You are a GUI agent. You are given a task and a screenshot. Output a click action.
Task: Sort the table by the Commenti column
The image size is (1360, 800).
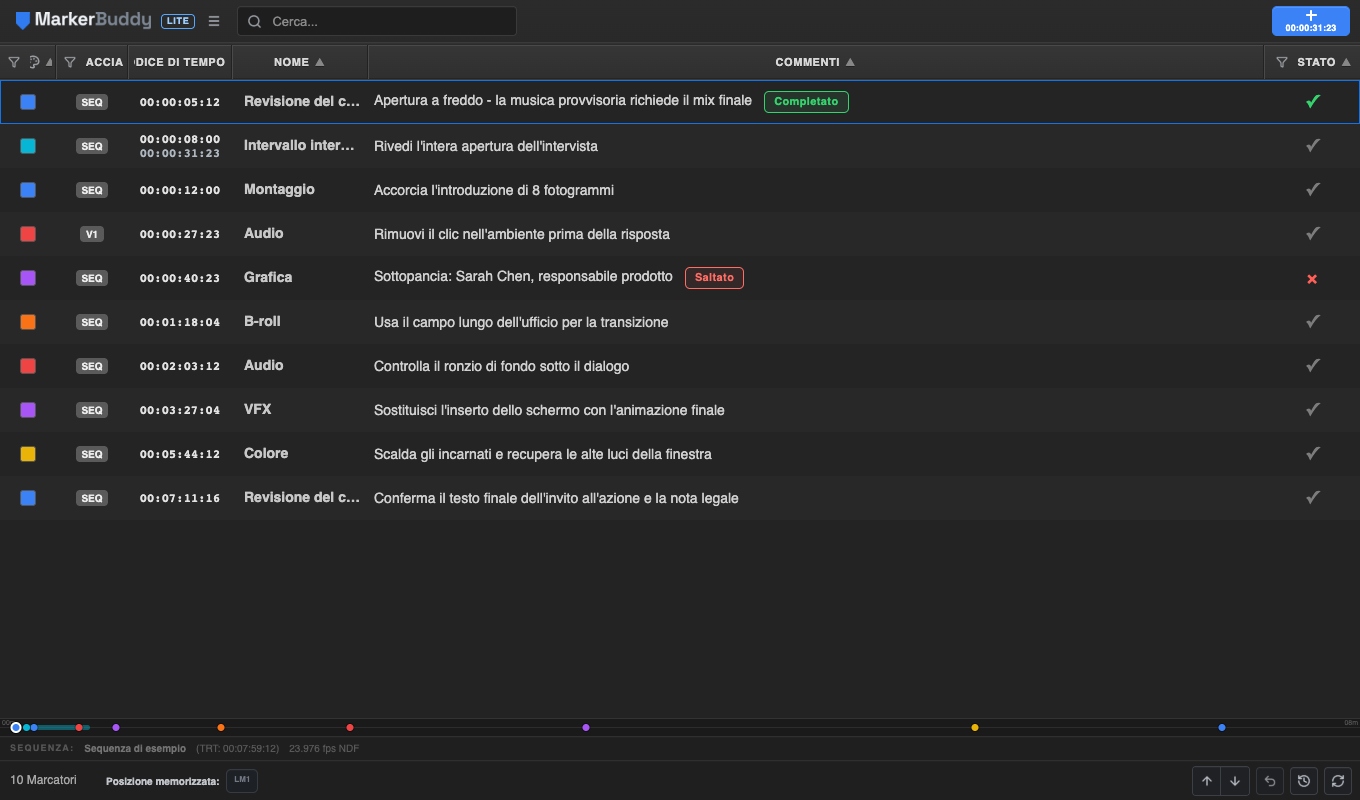815,62
